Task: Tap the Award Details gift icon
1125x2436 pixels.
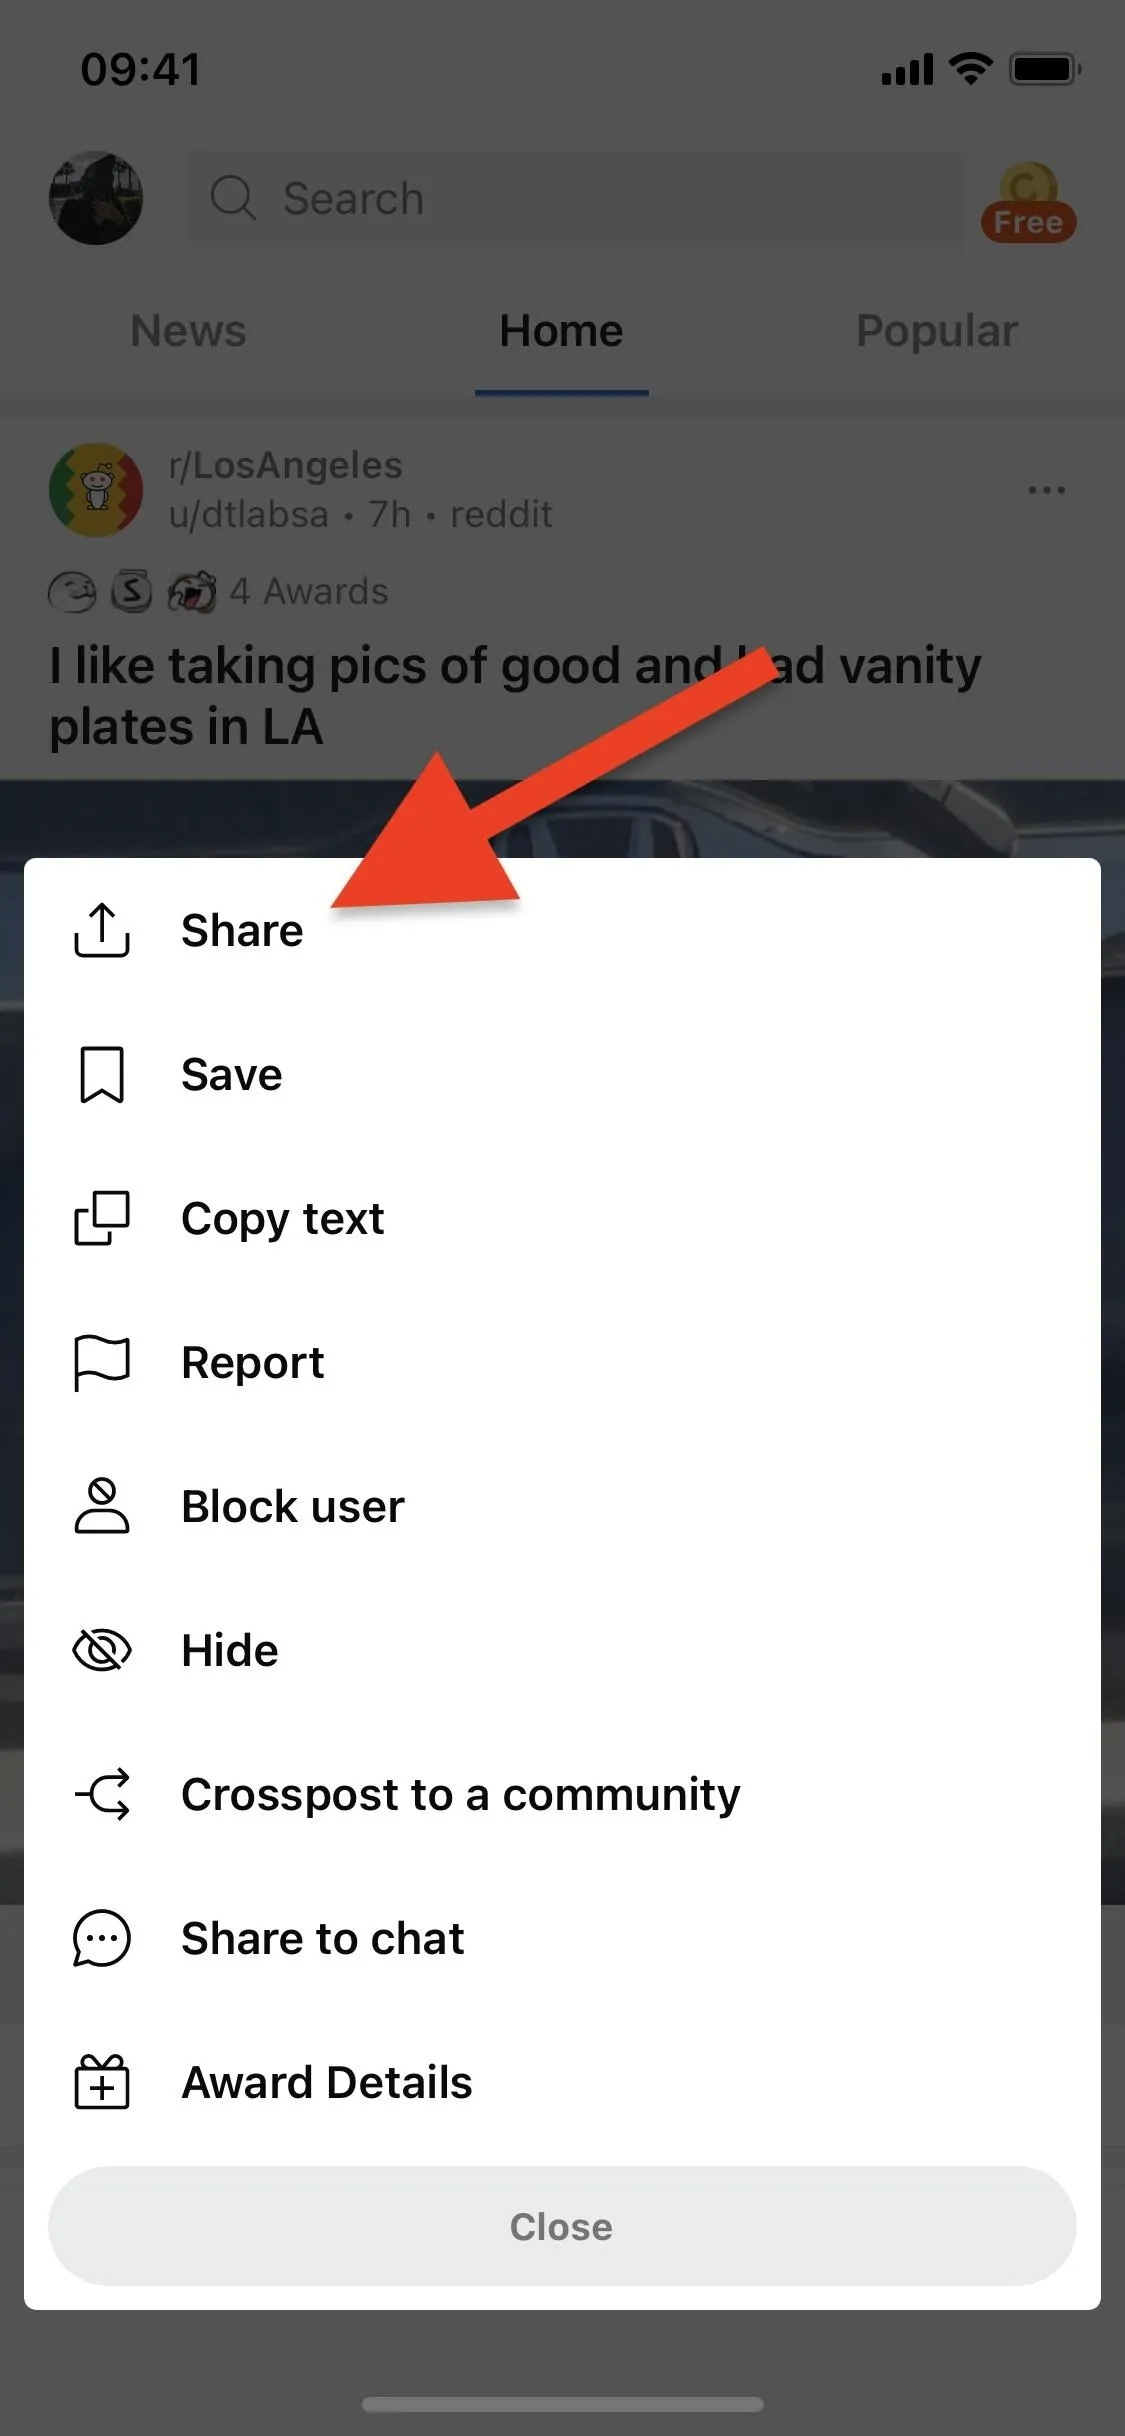Action: coord(102,2082)
